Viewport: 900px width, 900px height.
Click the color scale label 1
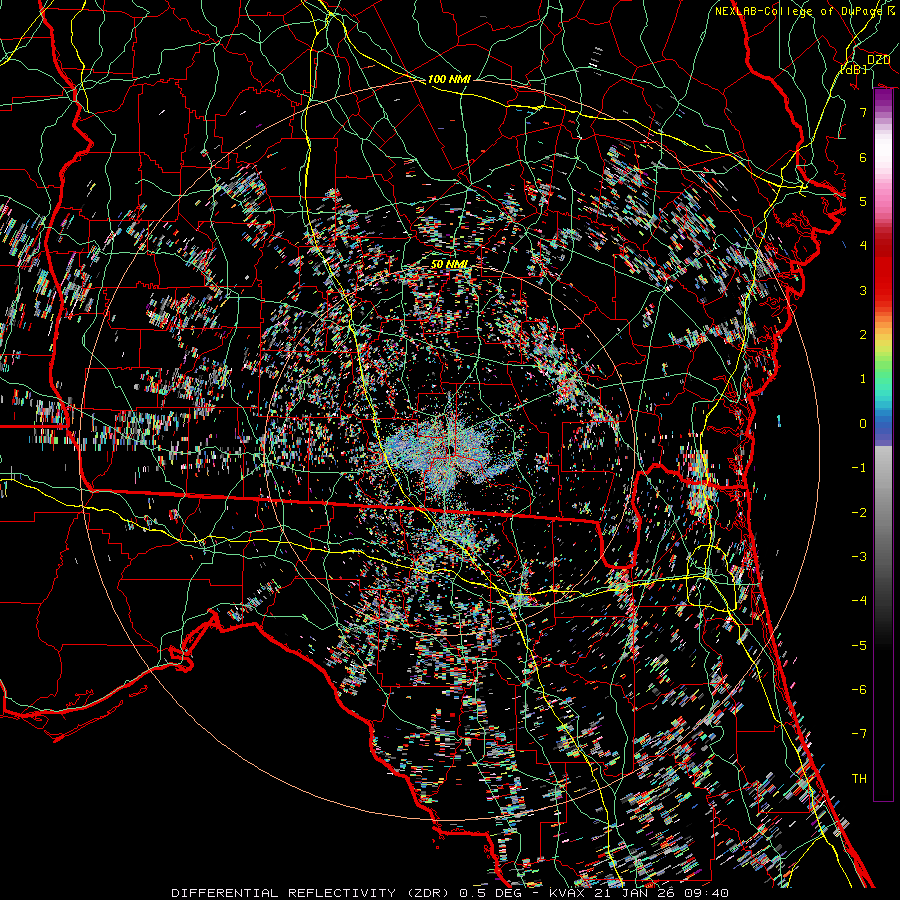863,379
